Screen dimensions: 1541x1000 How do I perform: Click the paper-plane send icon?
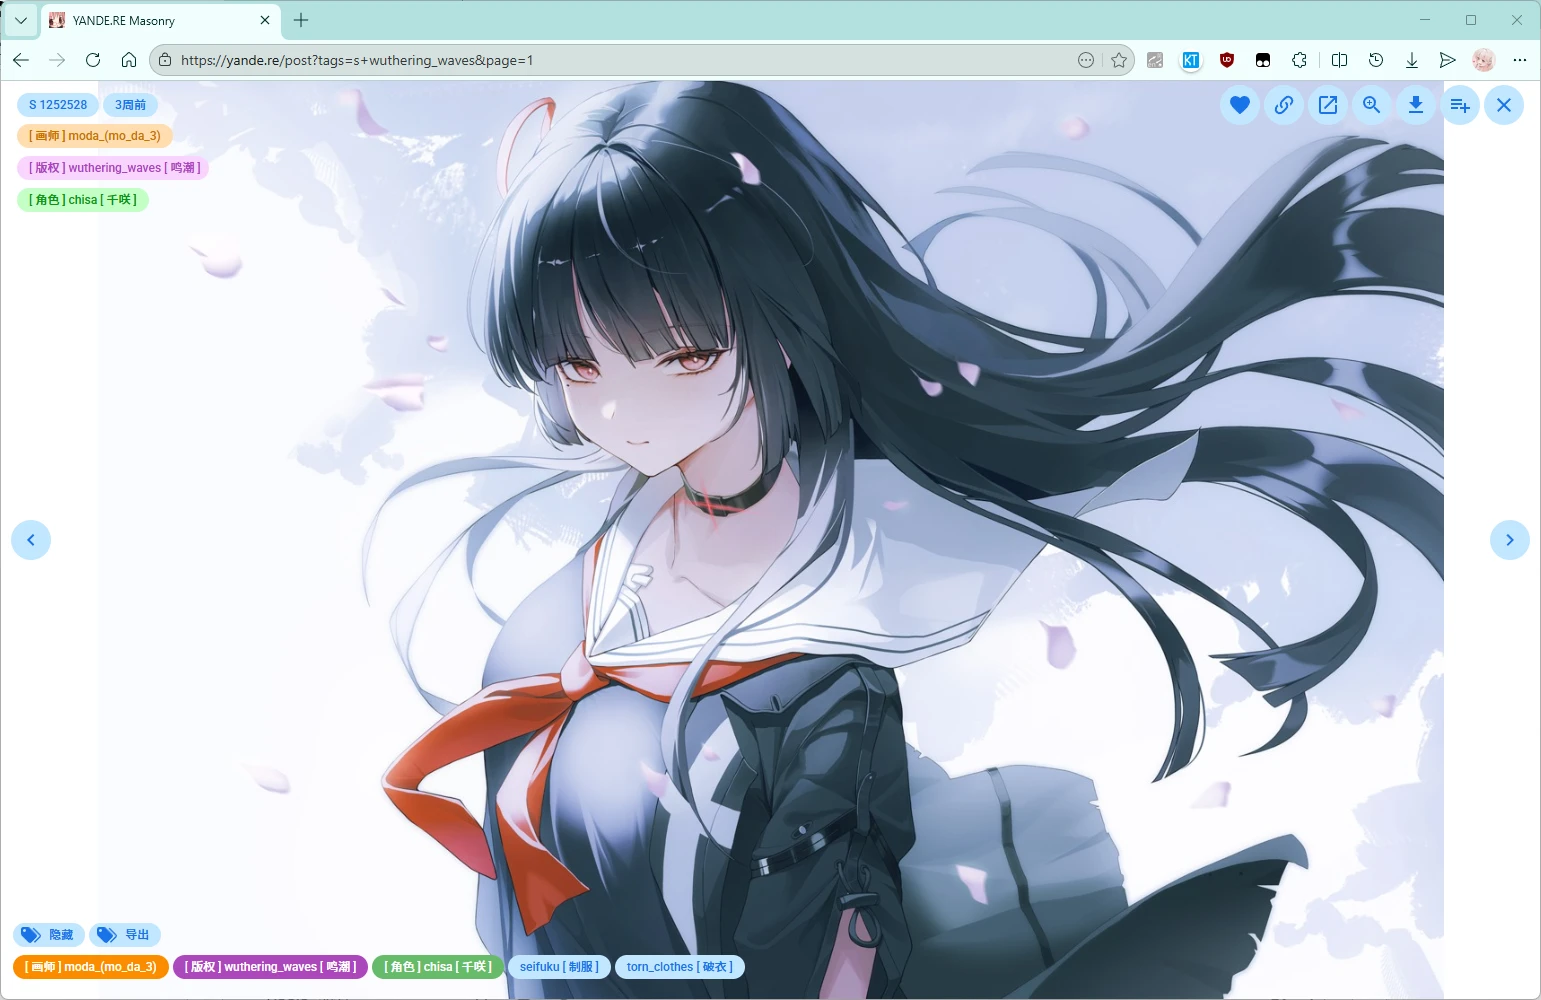click(1447, 60)
